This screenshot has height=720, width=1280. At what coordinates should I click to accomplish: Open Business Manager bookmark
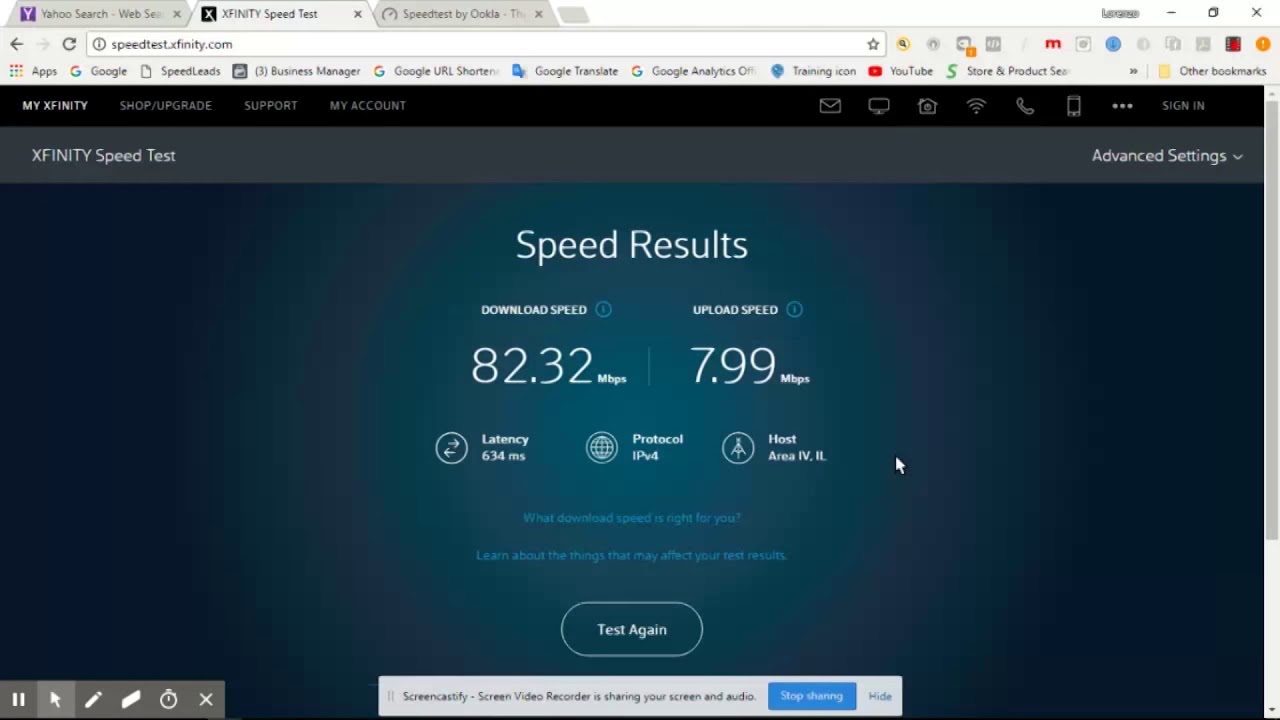click(x=296, y=71)
